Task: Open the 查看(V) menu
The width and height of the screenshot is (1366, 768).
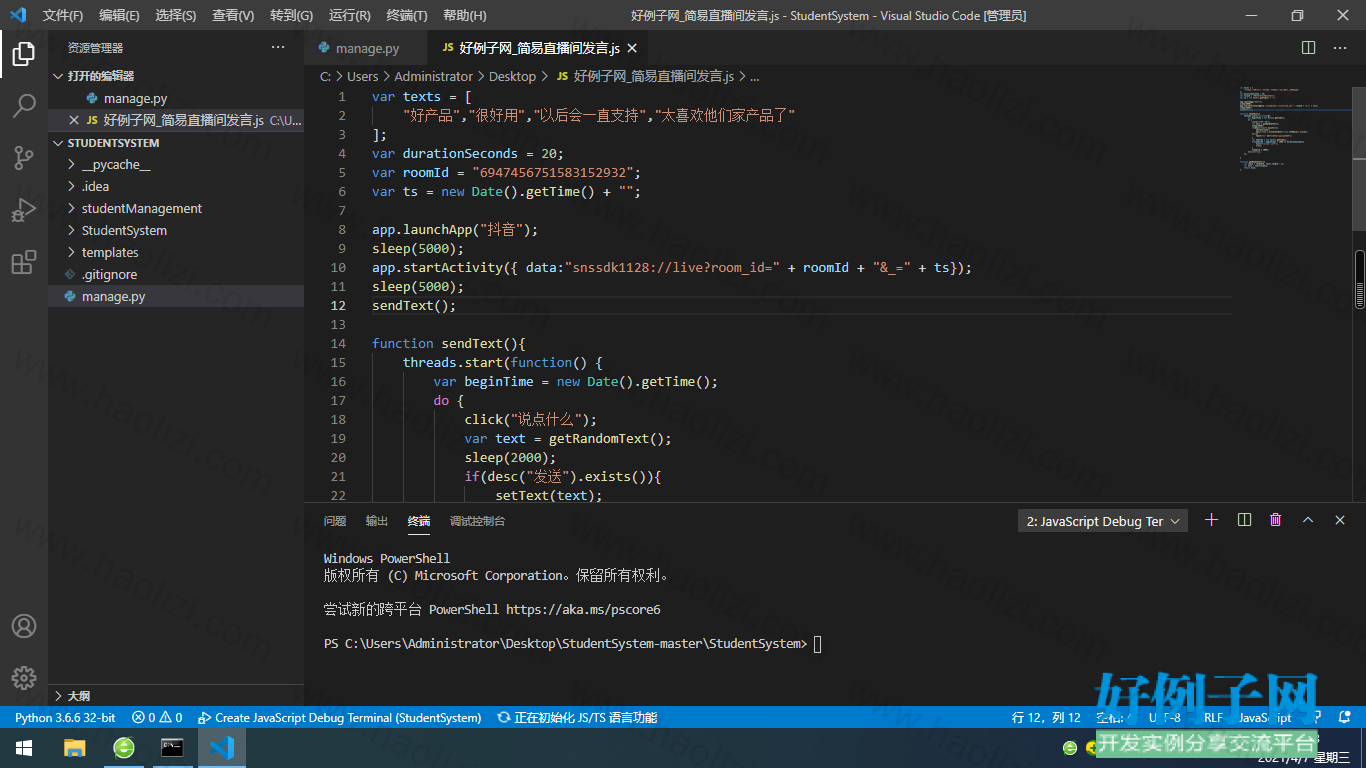Action: (233, 15)
